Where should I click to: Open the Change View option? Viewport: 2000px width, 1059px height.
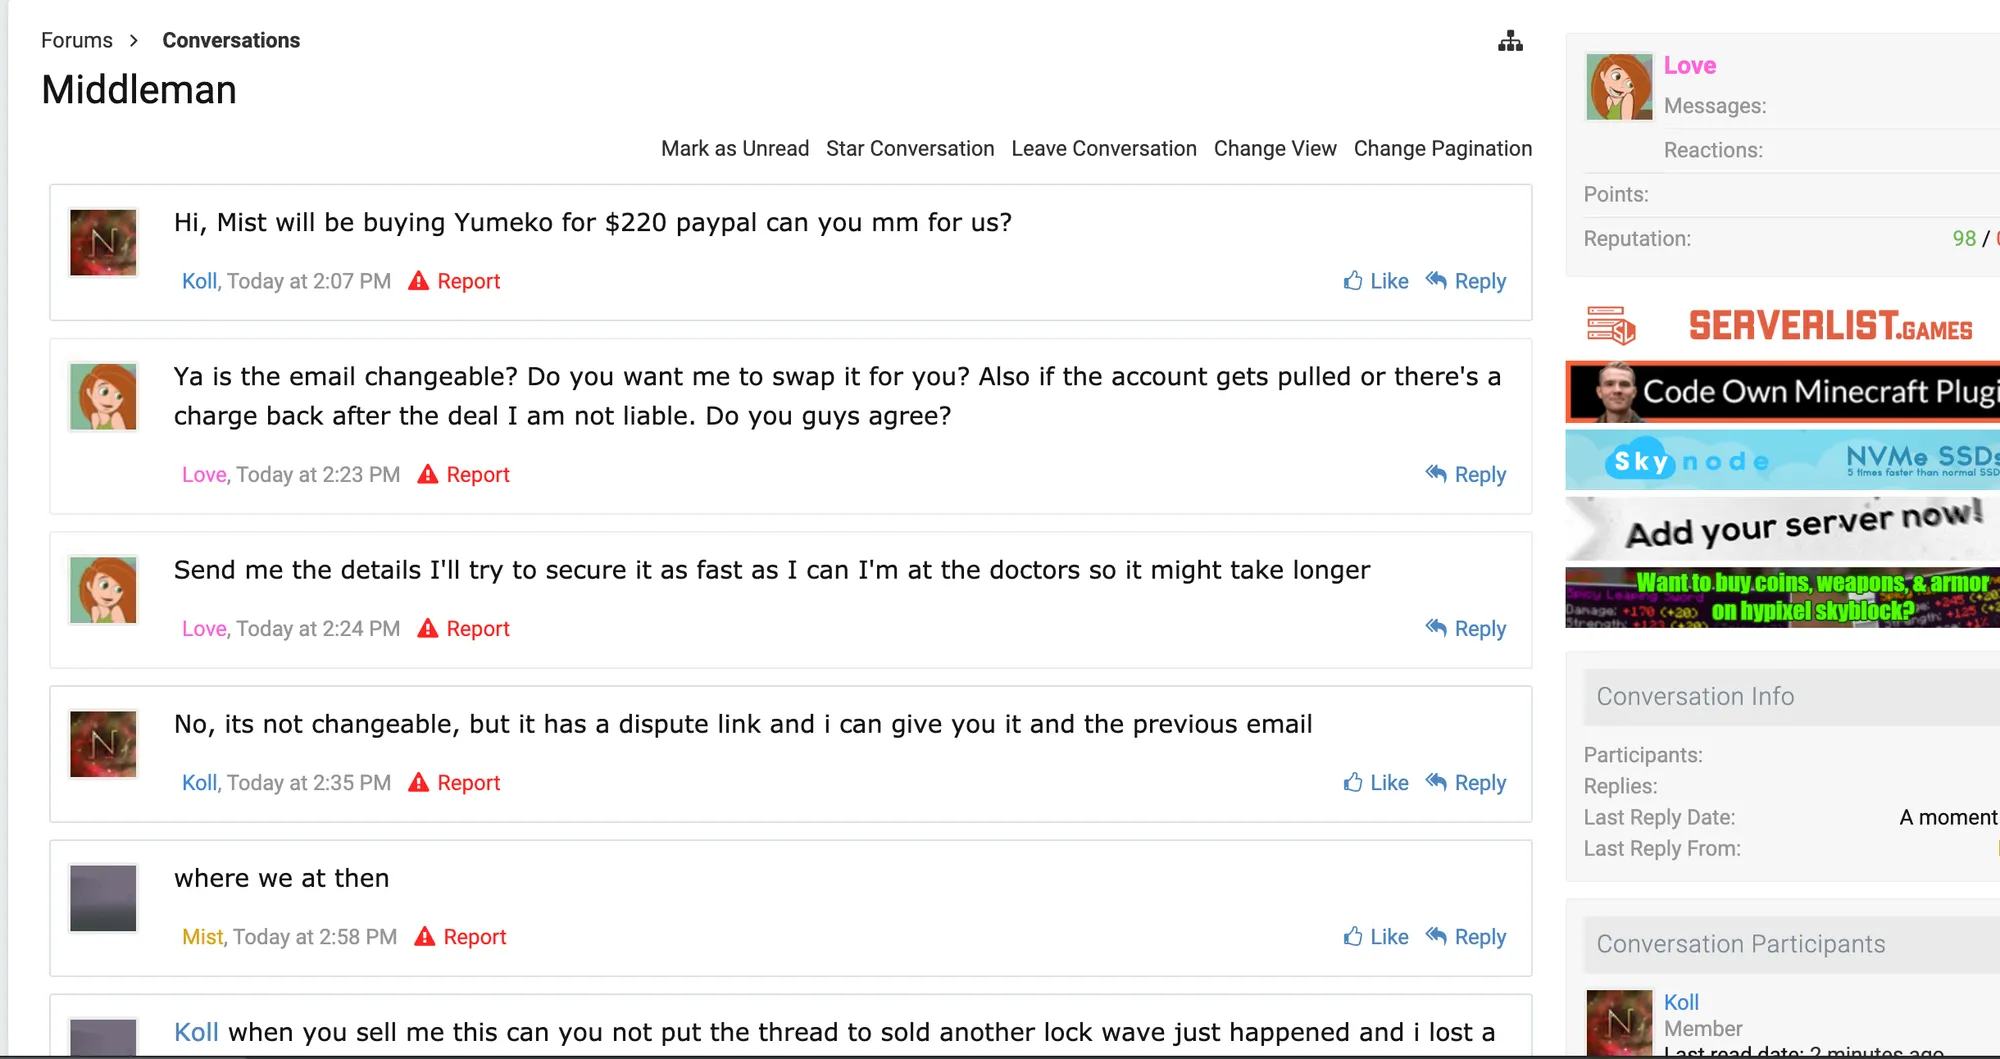(1275, 148)
